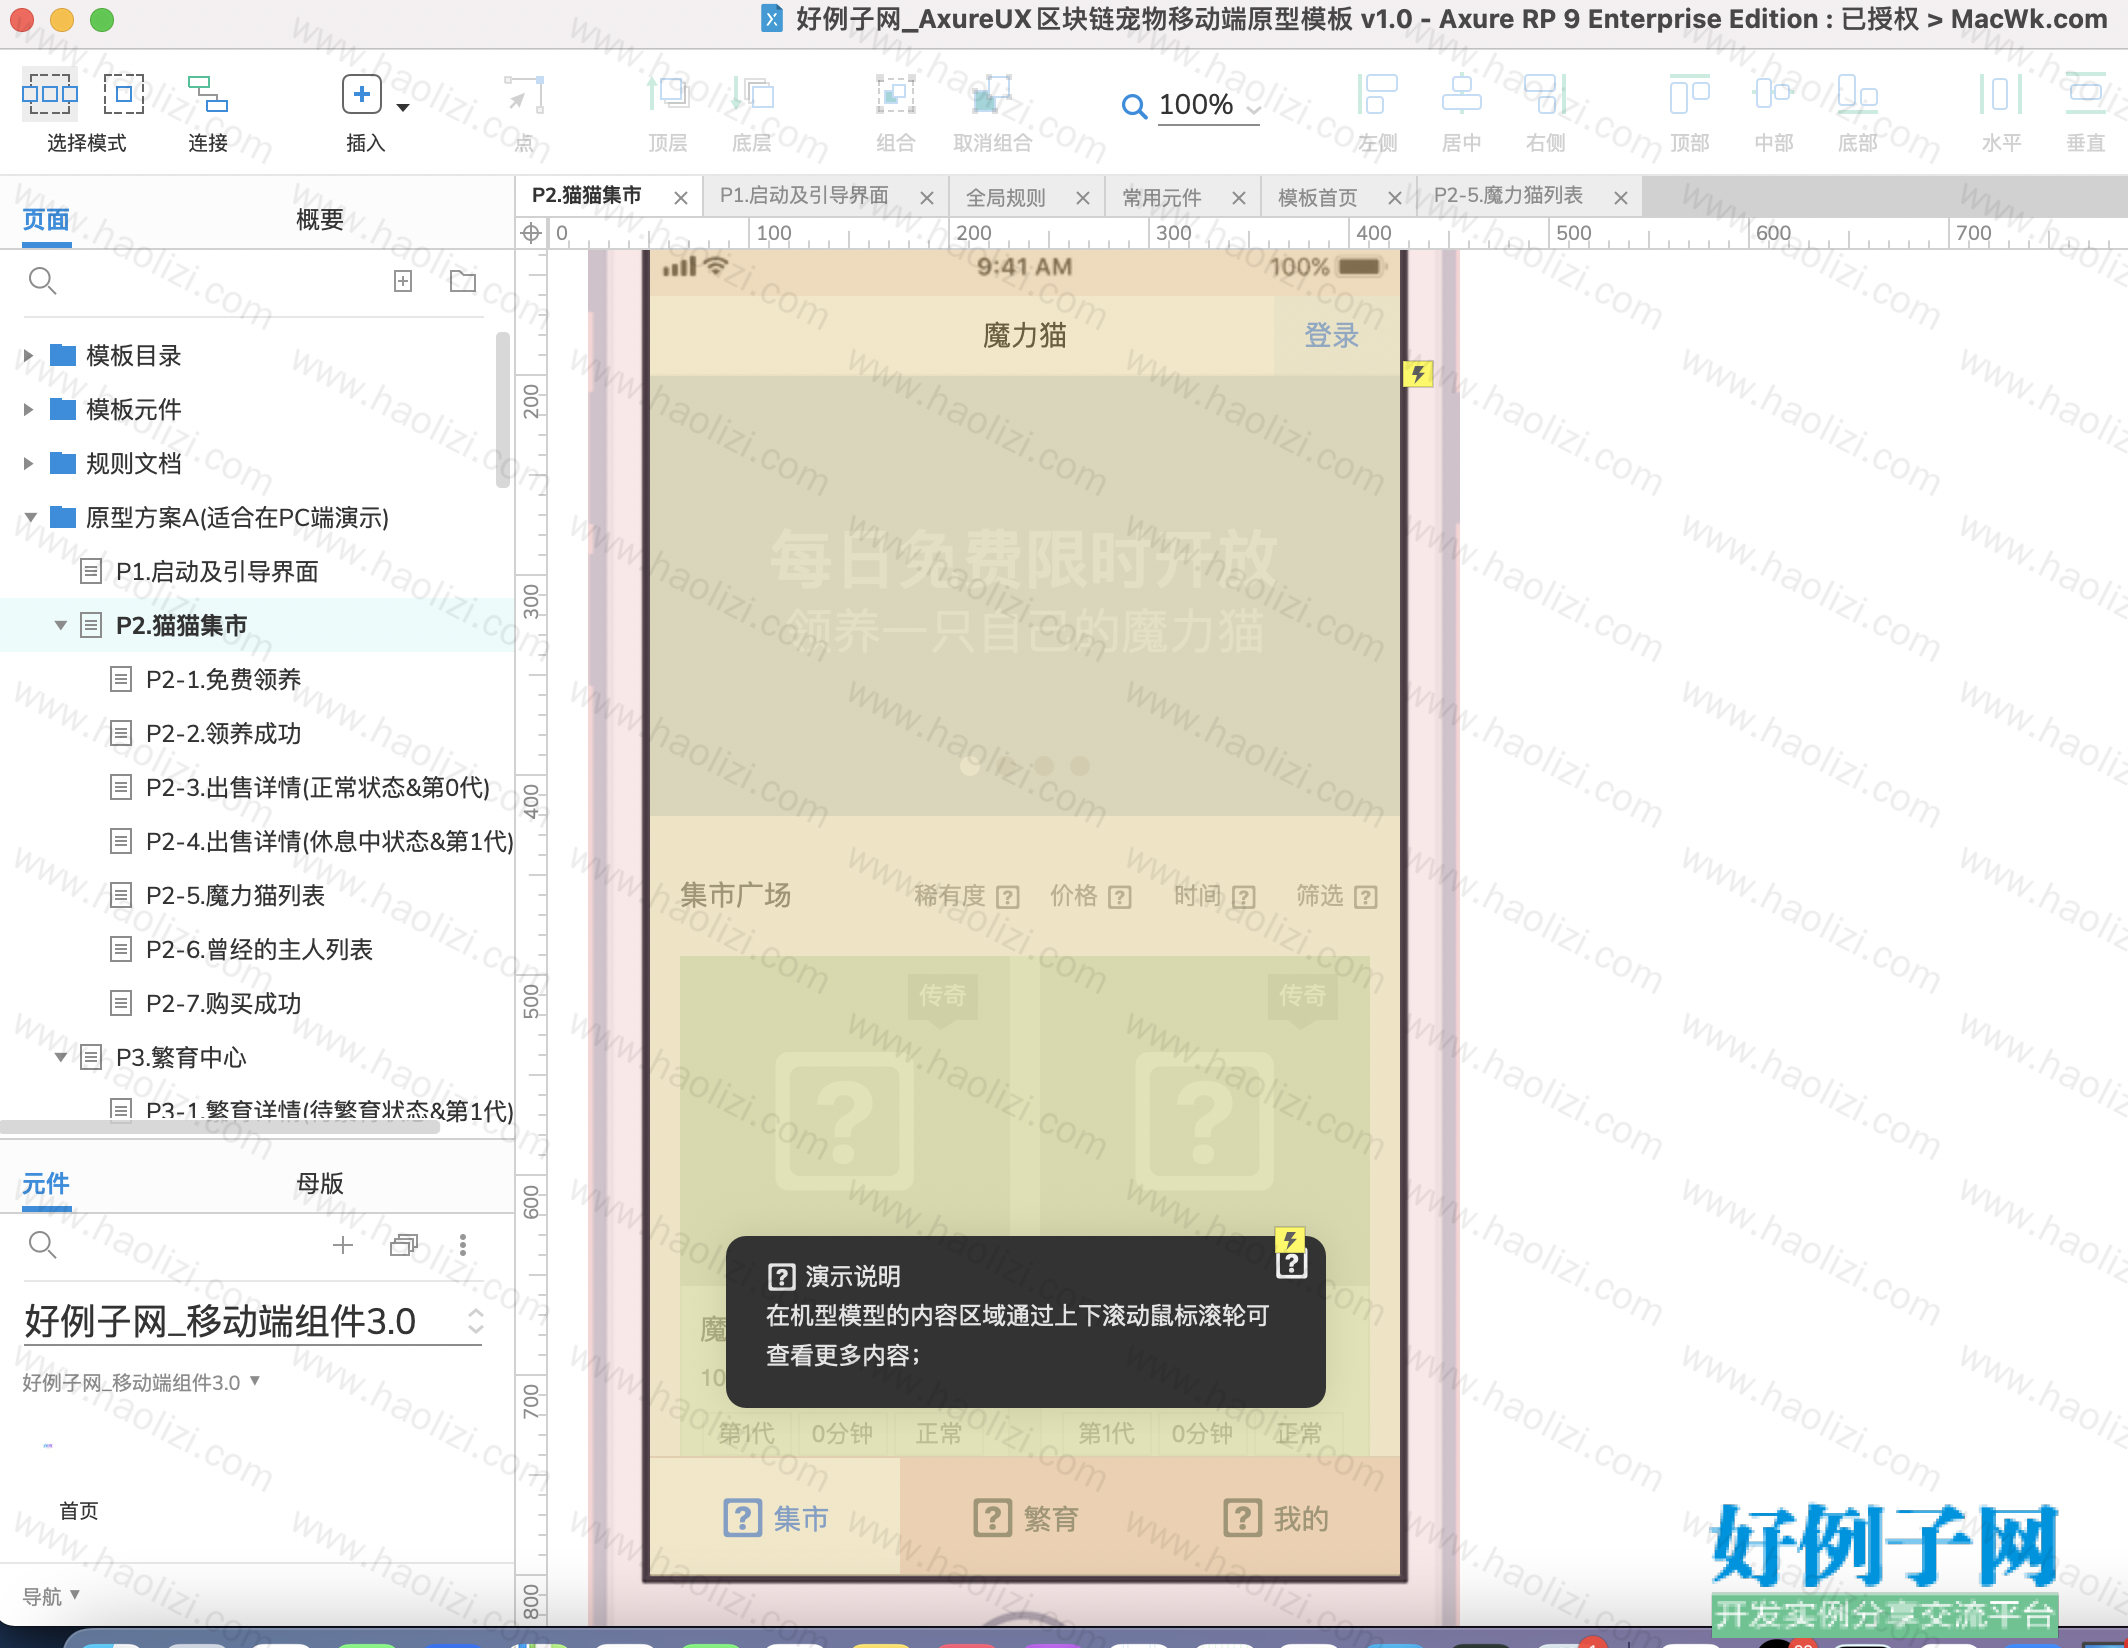Viewport: 2128px width, 1648px height.
Task: Open page P2-2.领养成功
Action: [x=222, y=733]
